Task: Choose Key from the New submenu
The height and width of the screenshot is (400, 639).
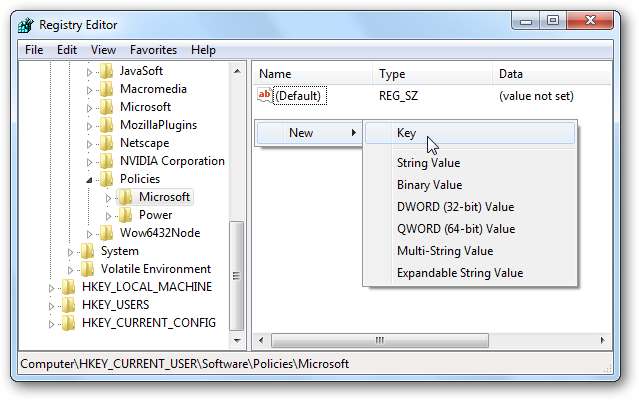Action: [406, 133]
